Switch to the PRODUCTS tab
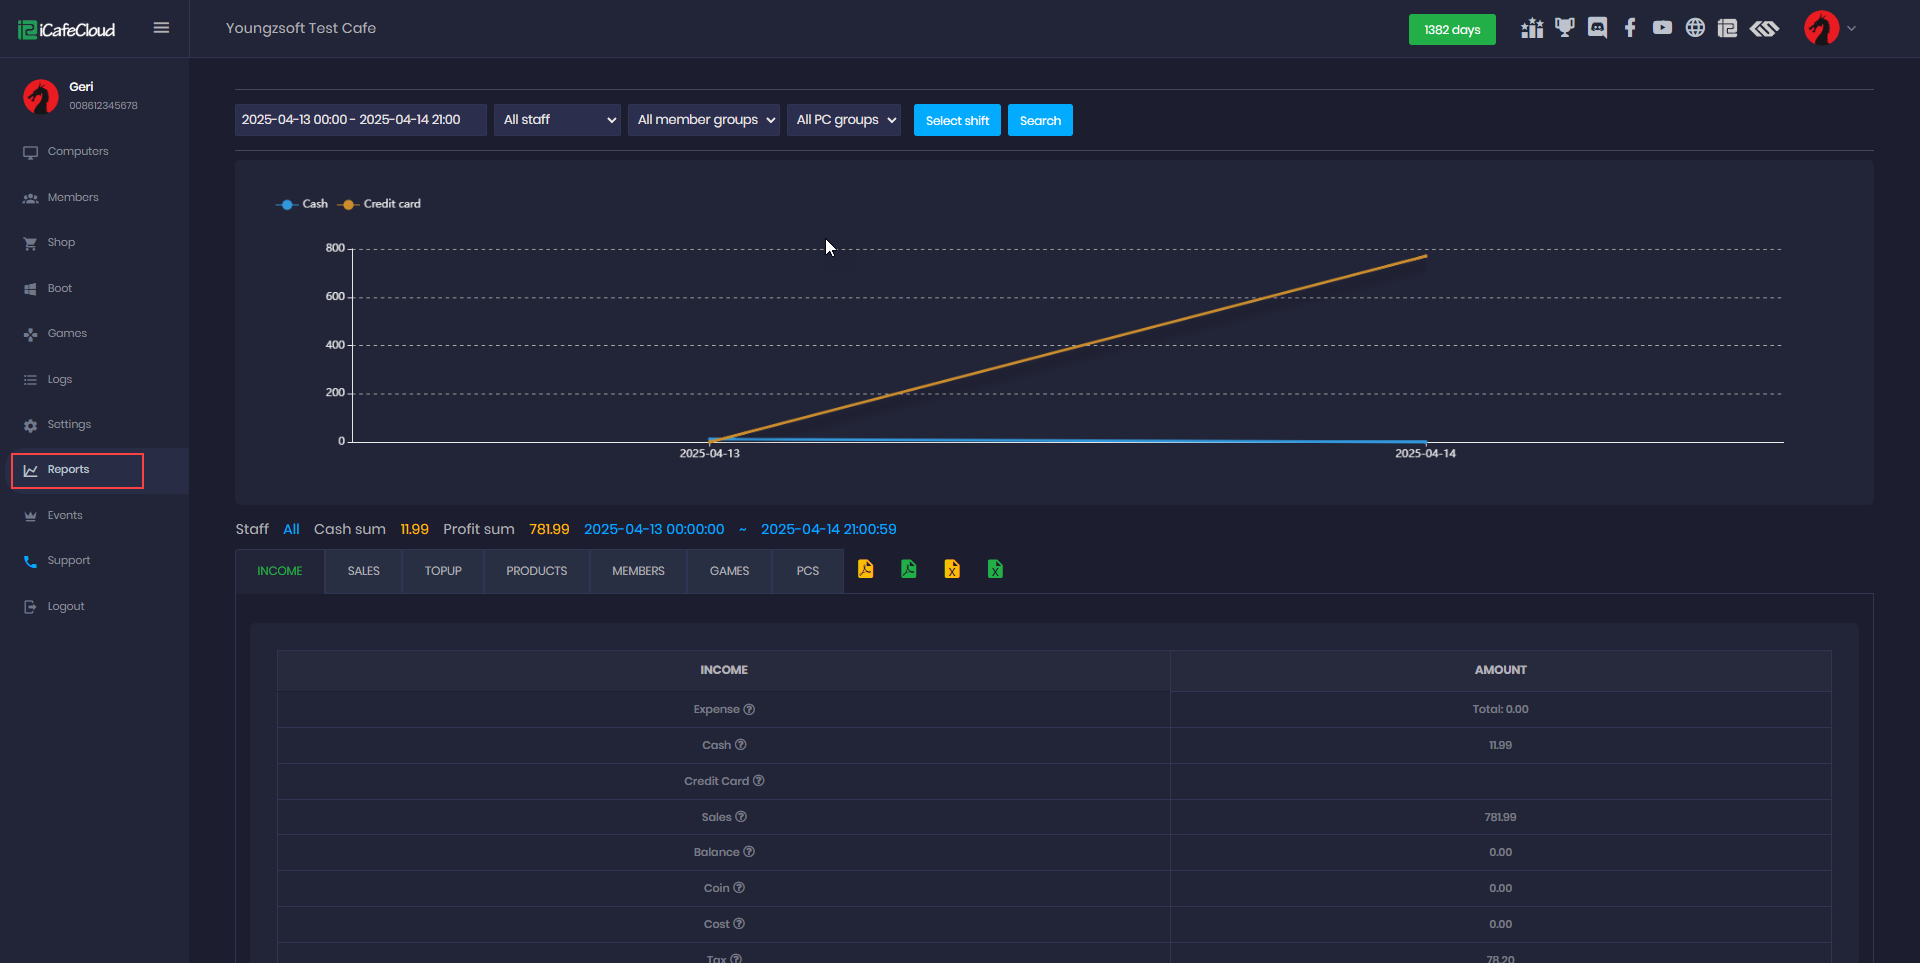 (536, 571)
